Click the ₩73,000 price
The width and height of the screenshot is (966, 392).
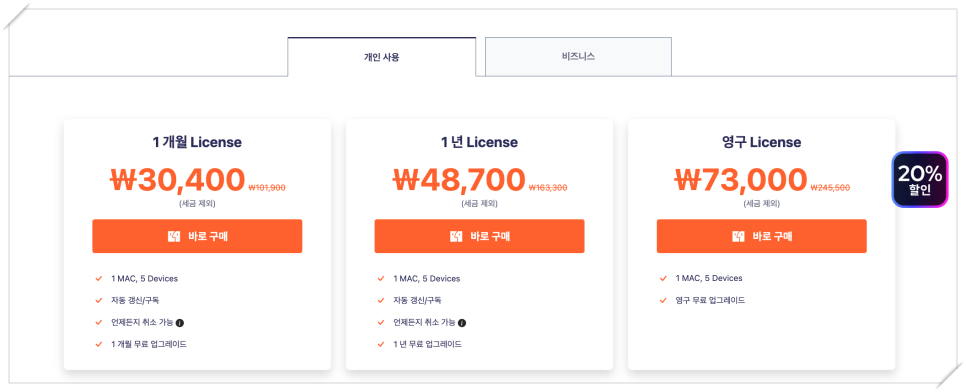(x=741, y=180)
